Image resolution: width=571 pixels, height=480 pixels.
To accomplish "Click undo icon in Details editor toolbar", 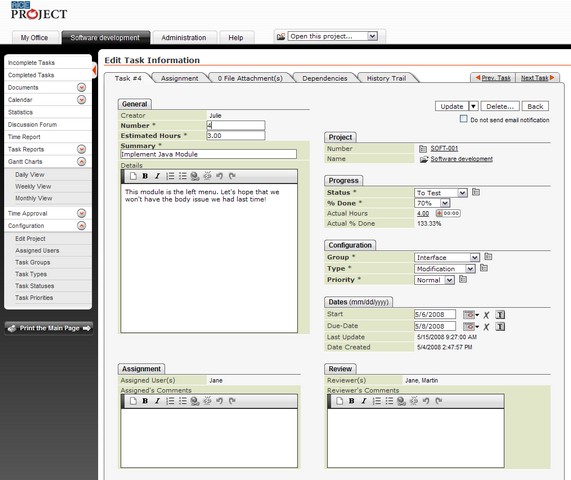I will tap(219, 176).
